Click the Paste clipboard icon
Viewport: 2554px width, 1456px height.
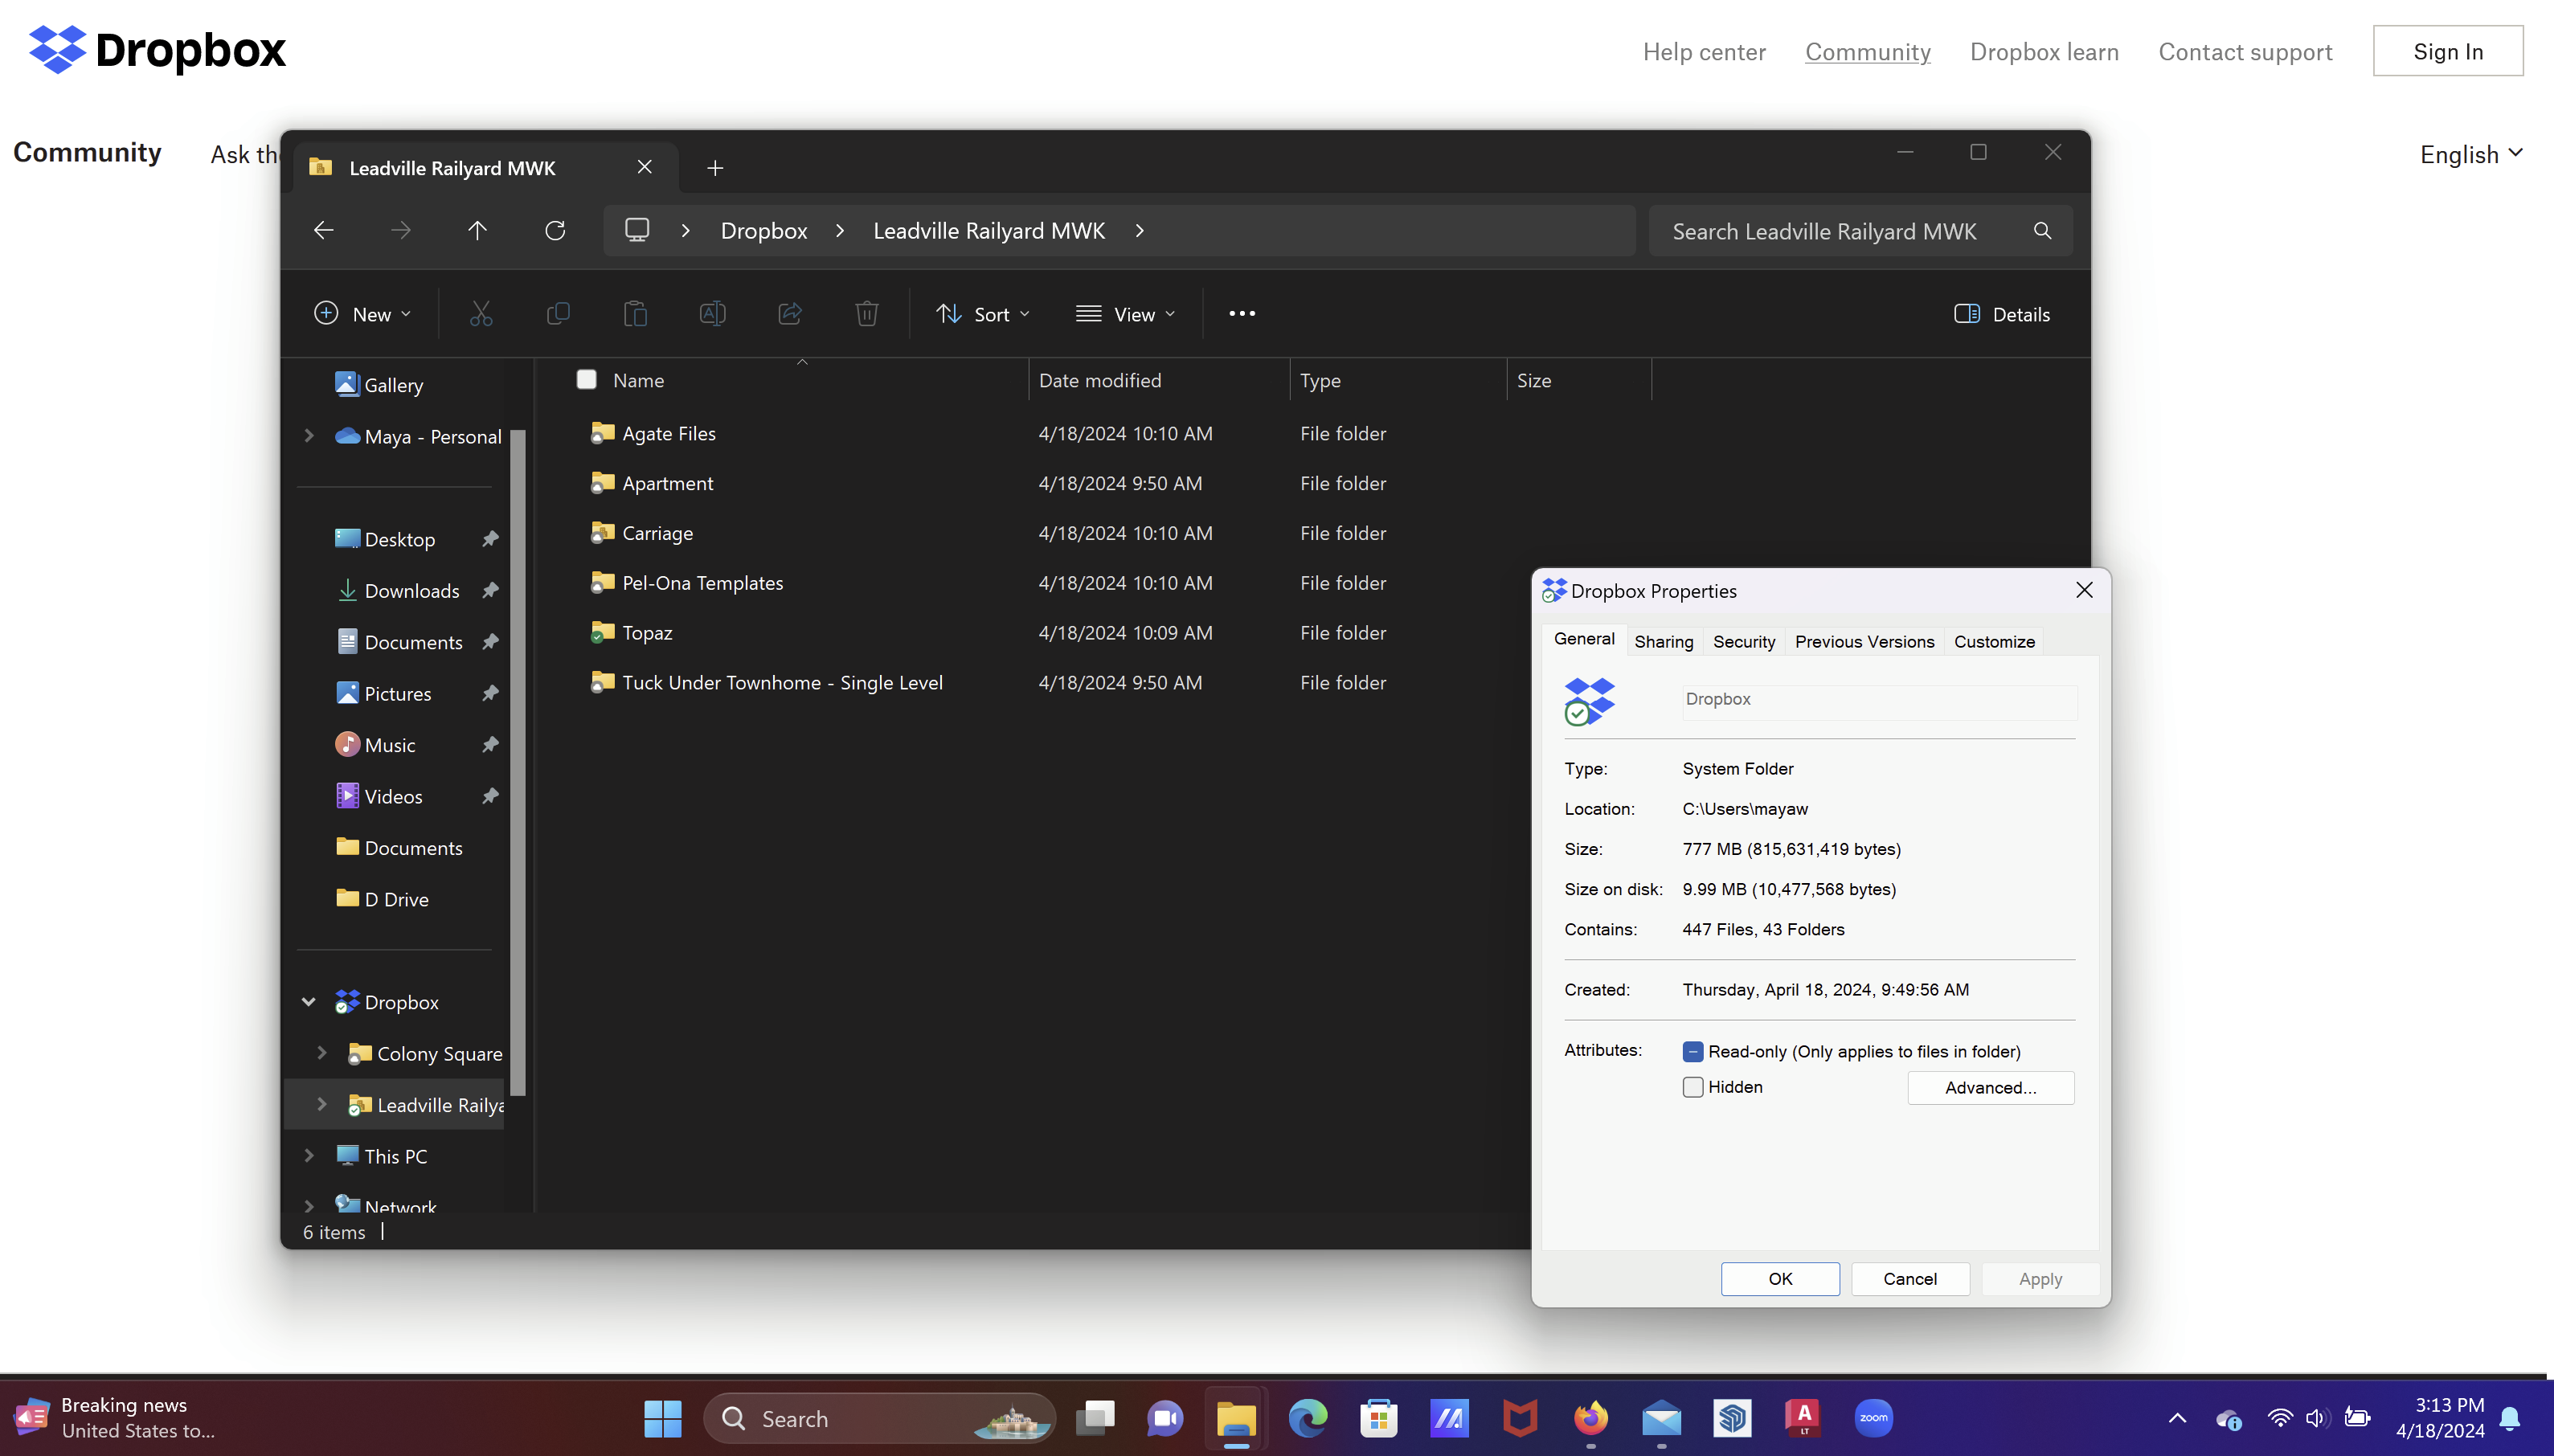pyautogui.click(x=635, y=314)
